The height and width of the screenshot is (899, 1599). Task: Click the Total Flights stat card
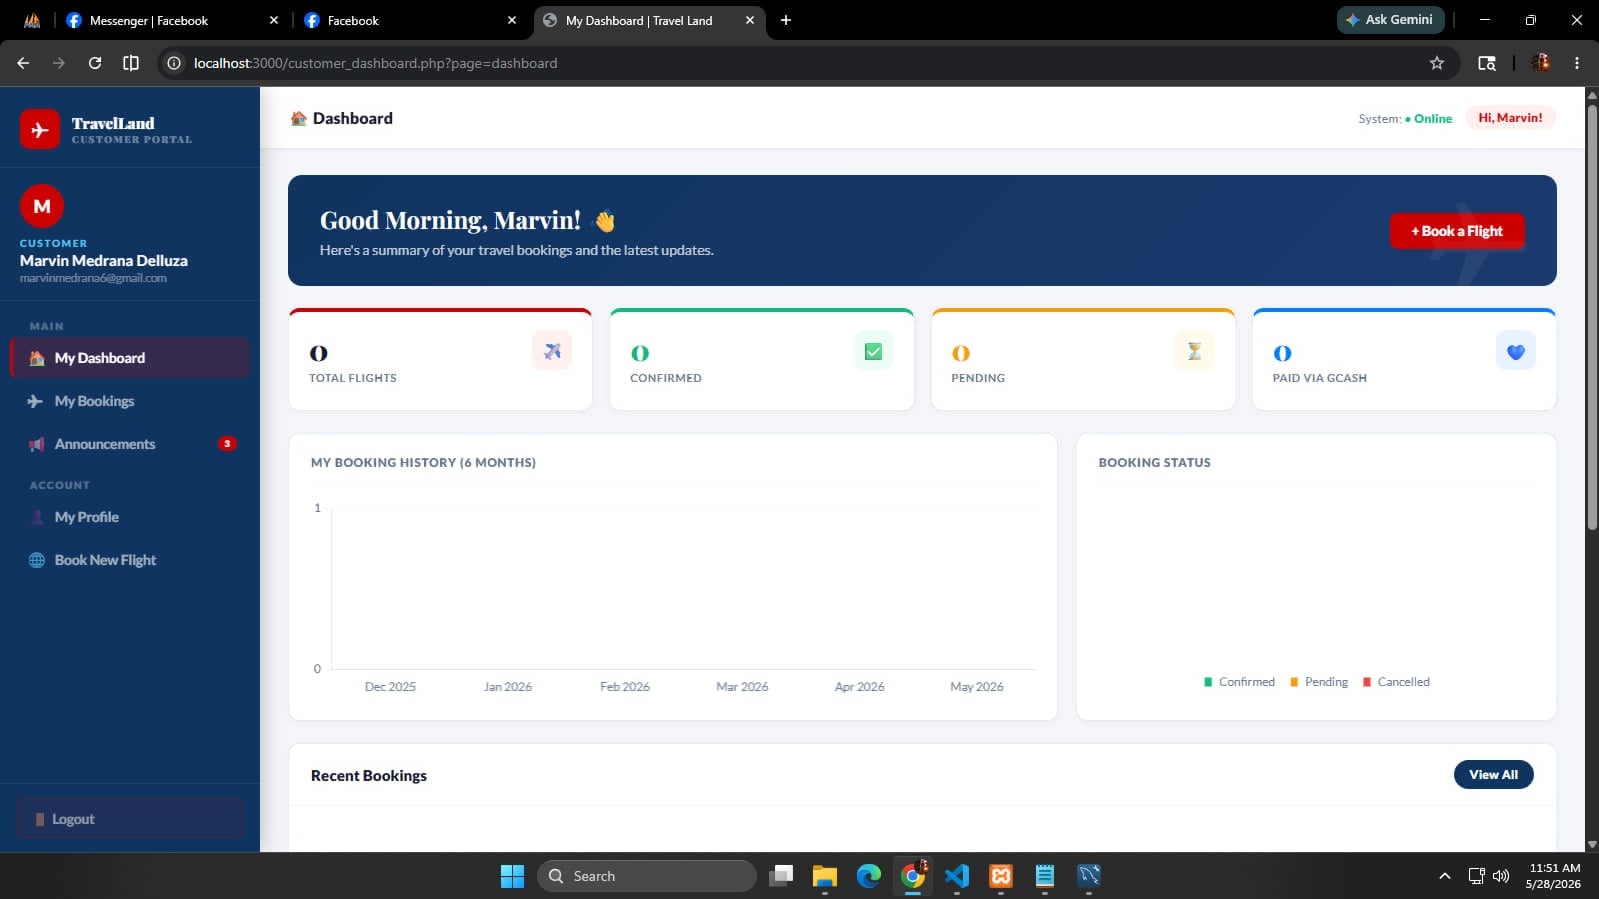[440, 360]
